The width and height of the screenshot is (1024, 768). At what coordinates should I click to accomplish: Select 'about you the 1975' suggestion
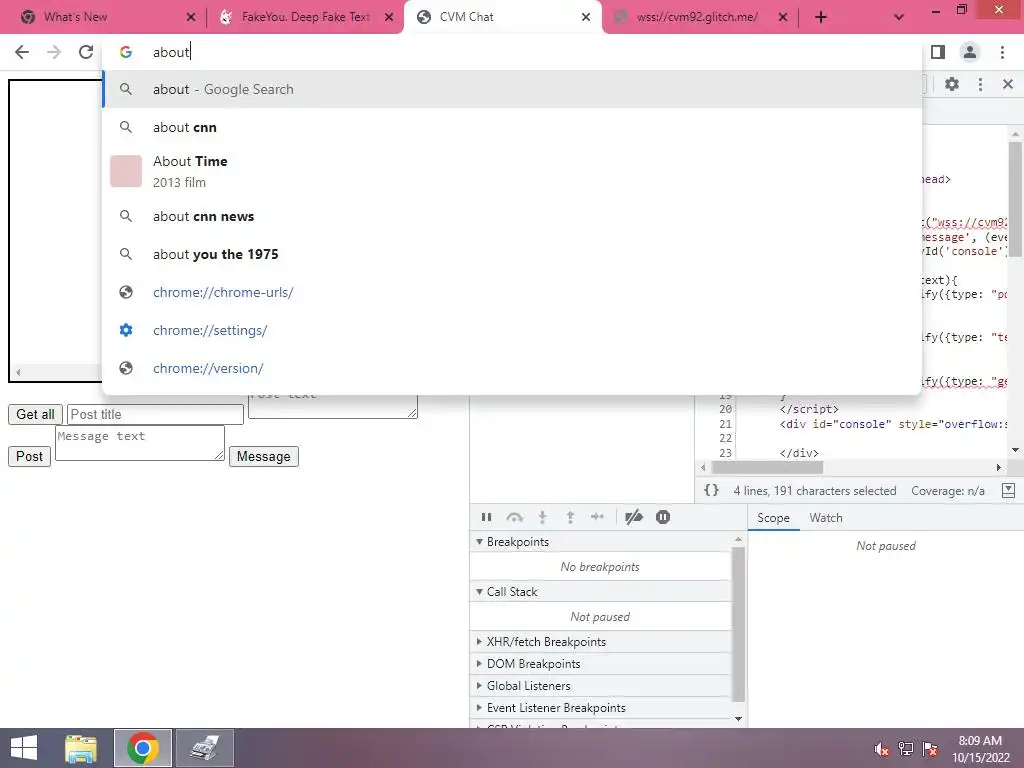pyautogui.click(x=512, y=254)
